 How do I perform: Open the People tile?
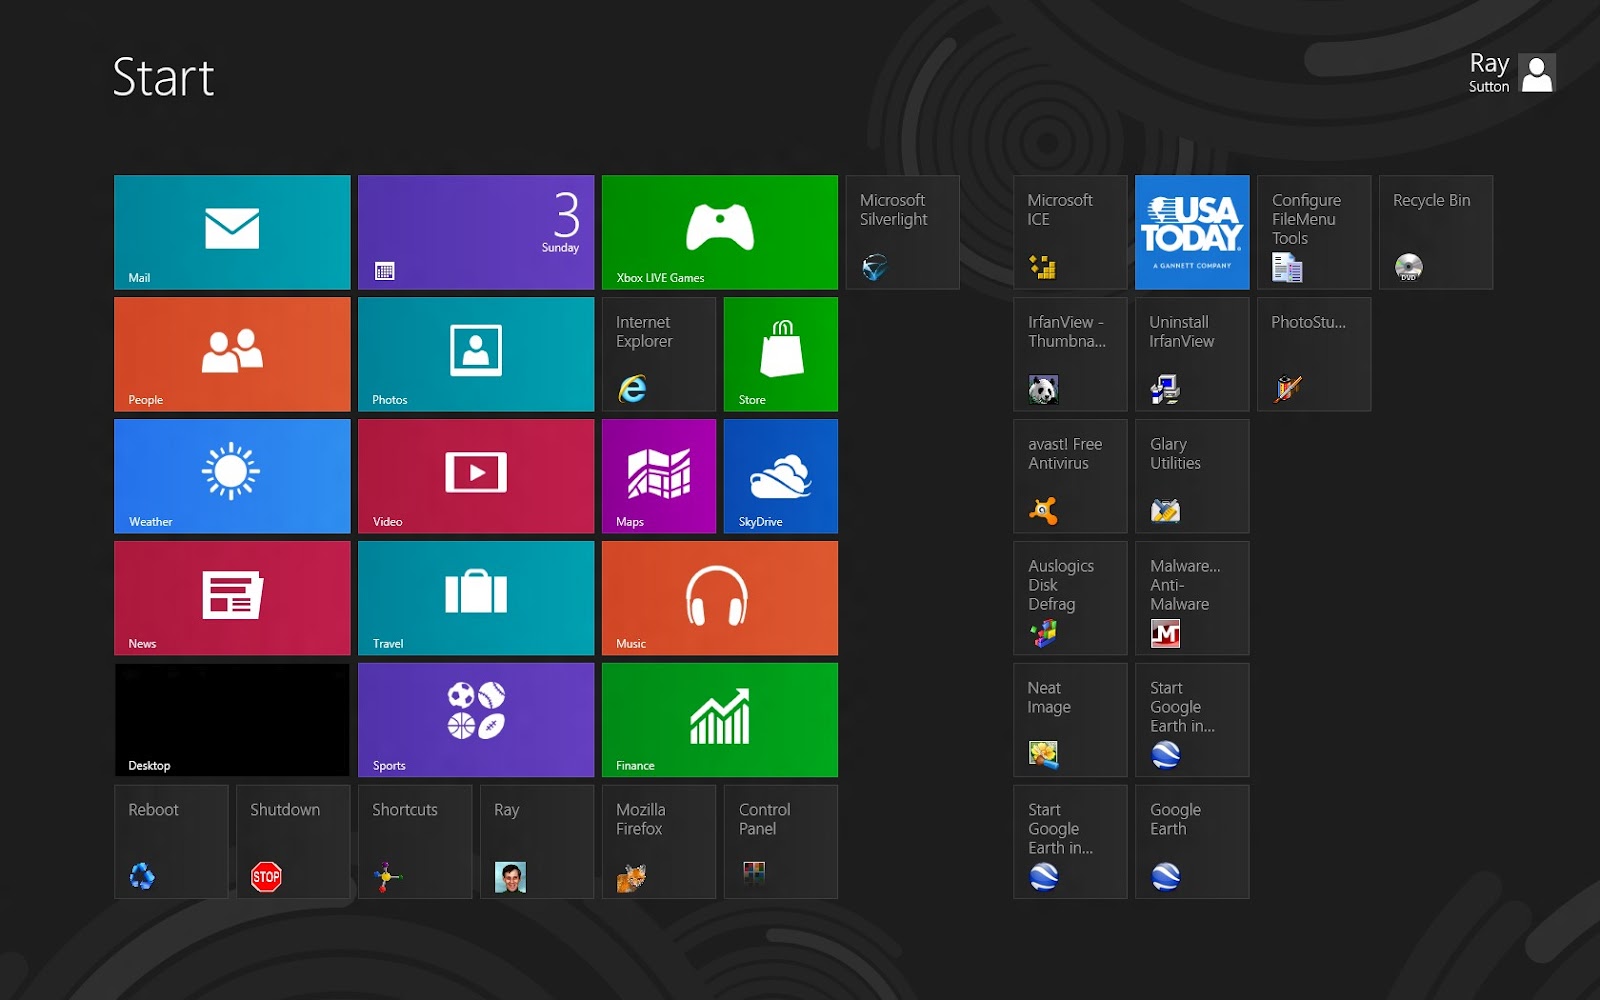point(232,355)
